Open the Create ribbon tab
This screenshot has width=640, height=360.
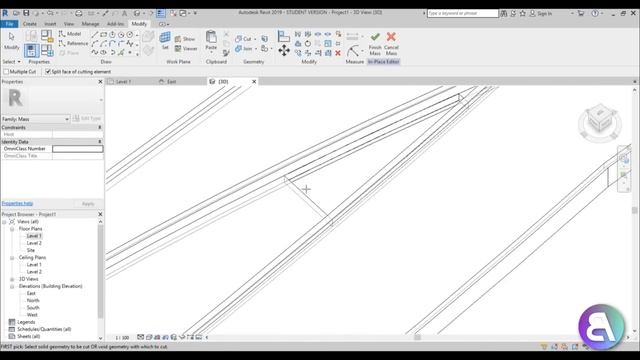pyautogui.click(x=29, y=24)
